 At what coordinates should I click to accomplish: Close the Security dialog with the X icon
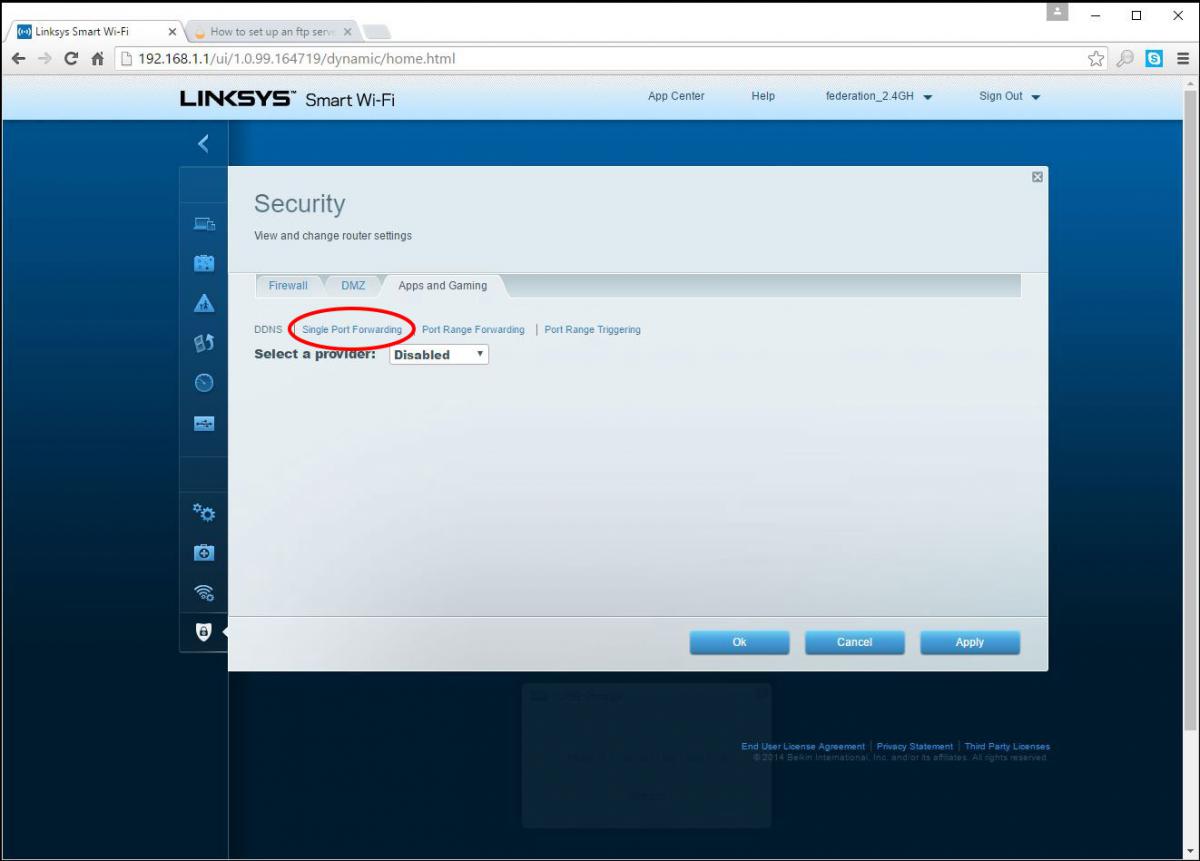coord(1037,177)
